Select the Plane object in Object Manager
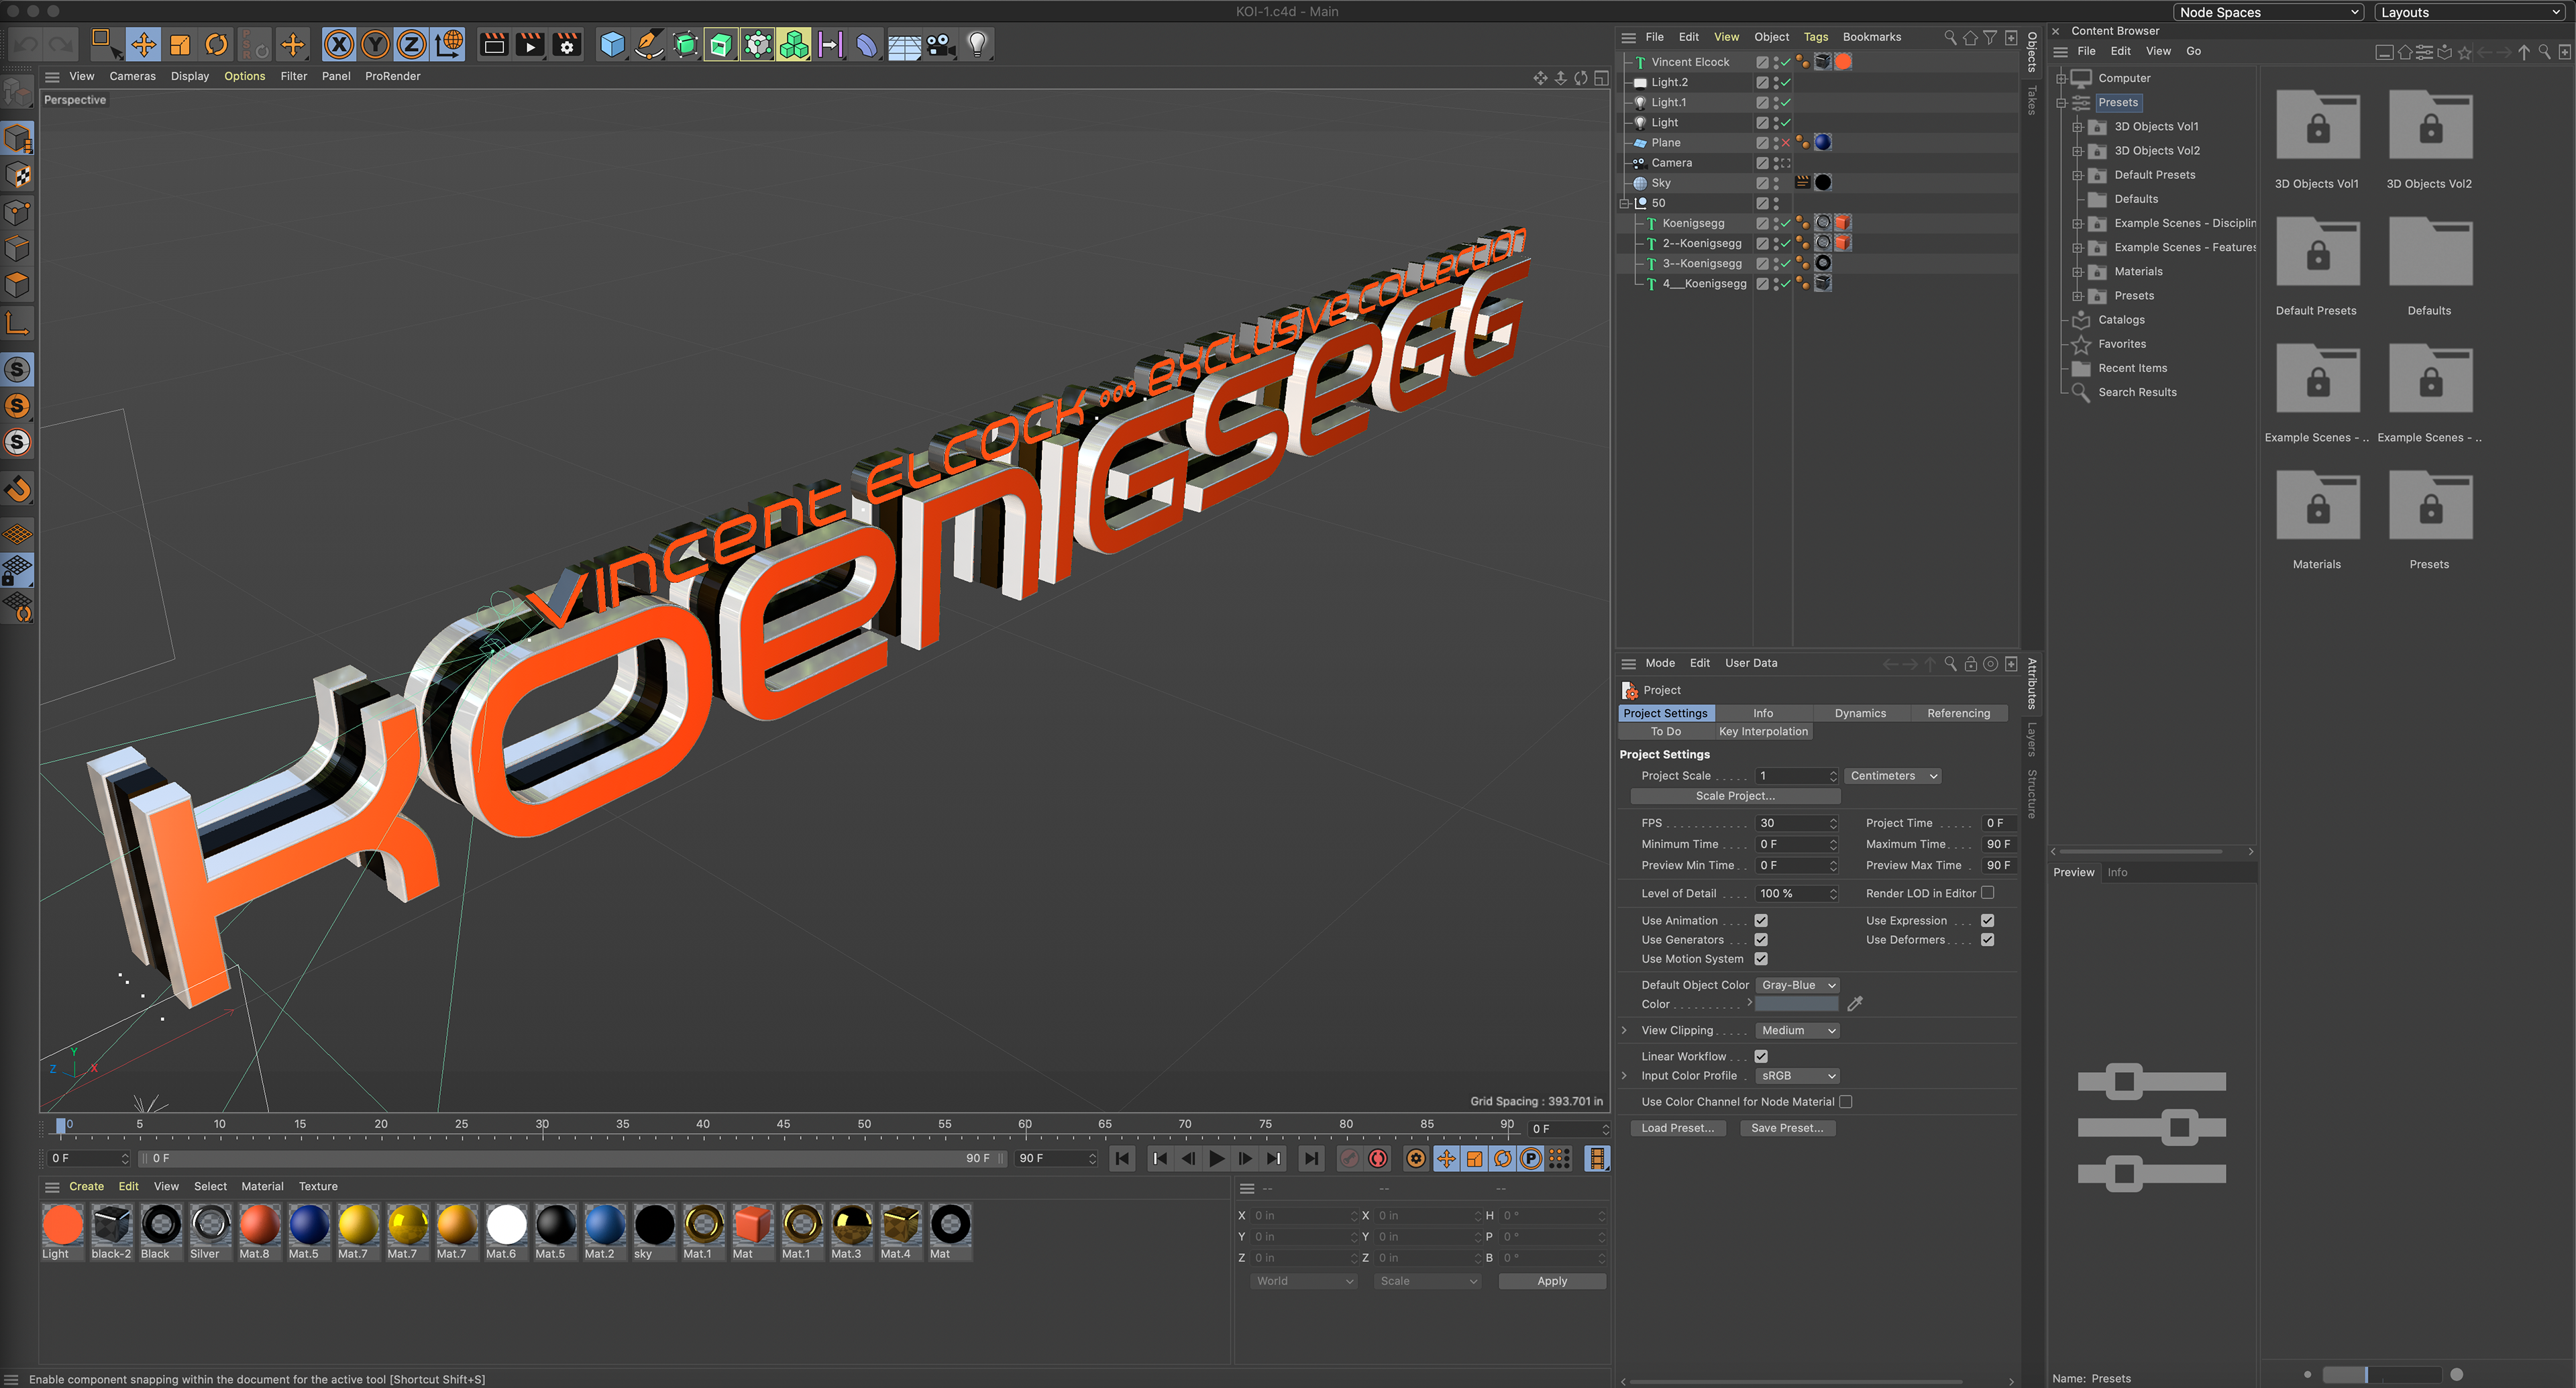Viewport: 2576px width, 1388px height. (x=1666, y=142)
